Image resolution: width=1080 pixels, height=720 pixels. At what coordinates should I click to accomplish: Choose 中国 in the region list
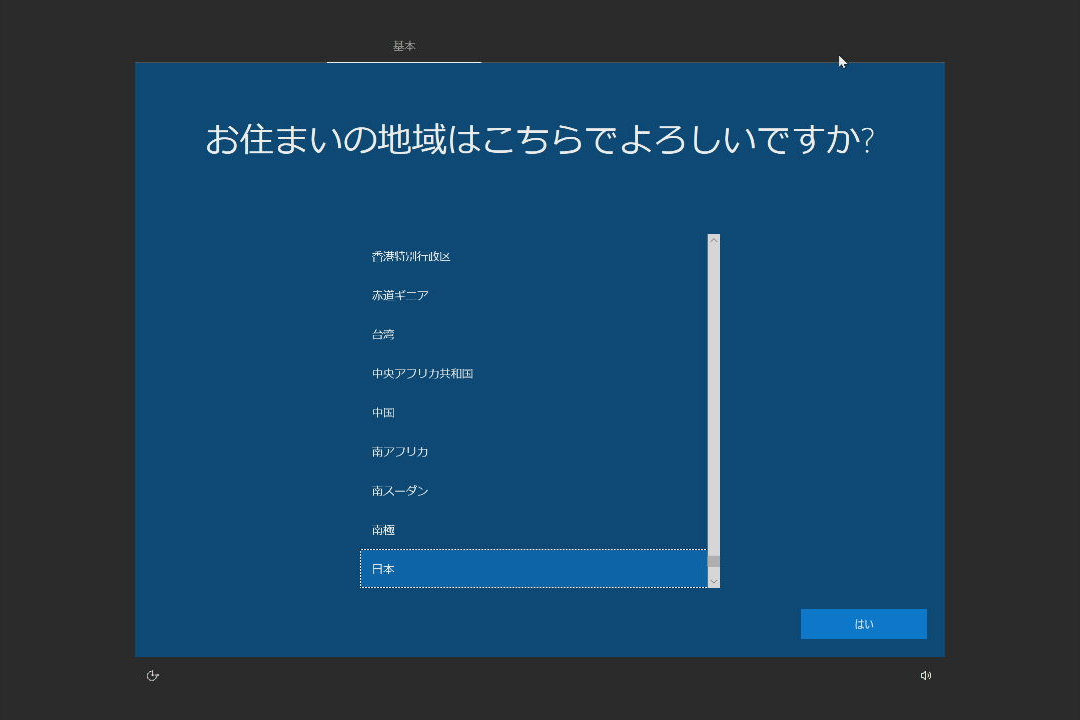point(534,413)
